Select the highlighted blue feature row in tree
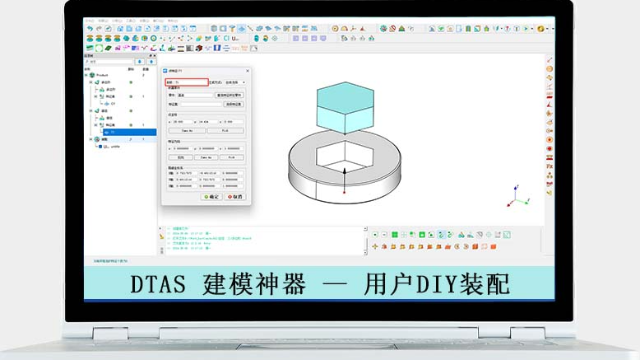Screen dimensions: 640x360 coord(129,132)
